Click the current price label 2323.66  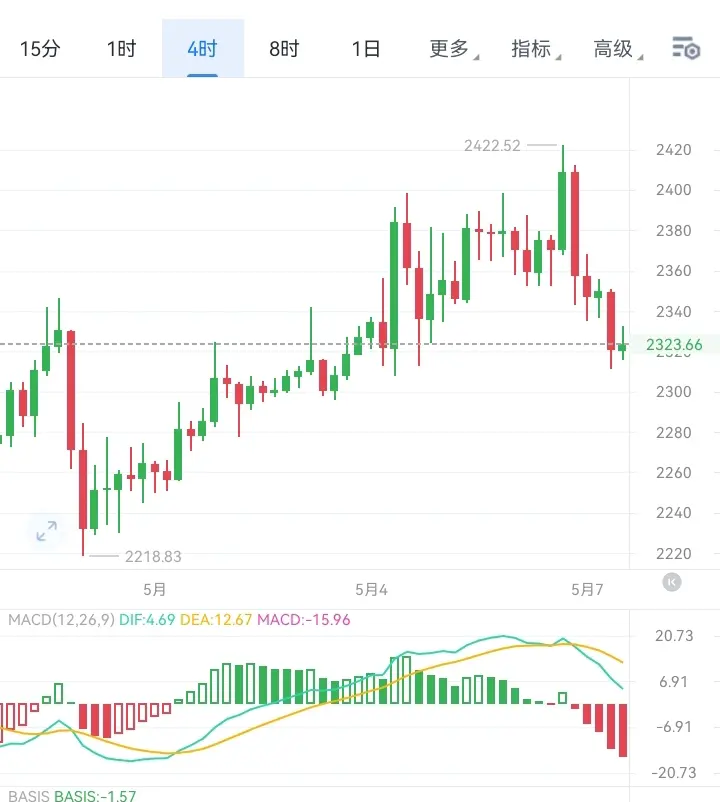coord(674,345)
